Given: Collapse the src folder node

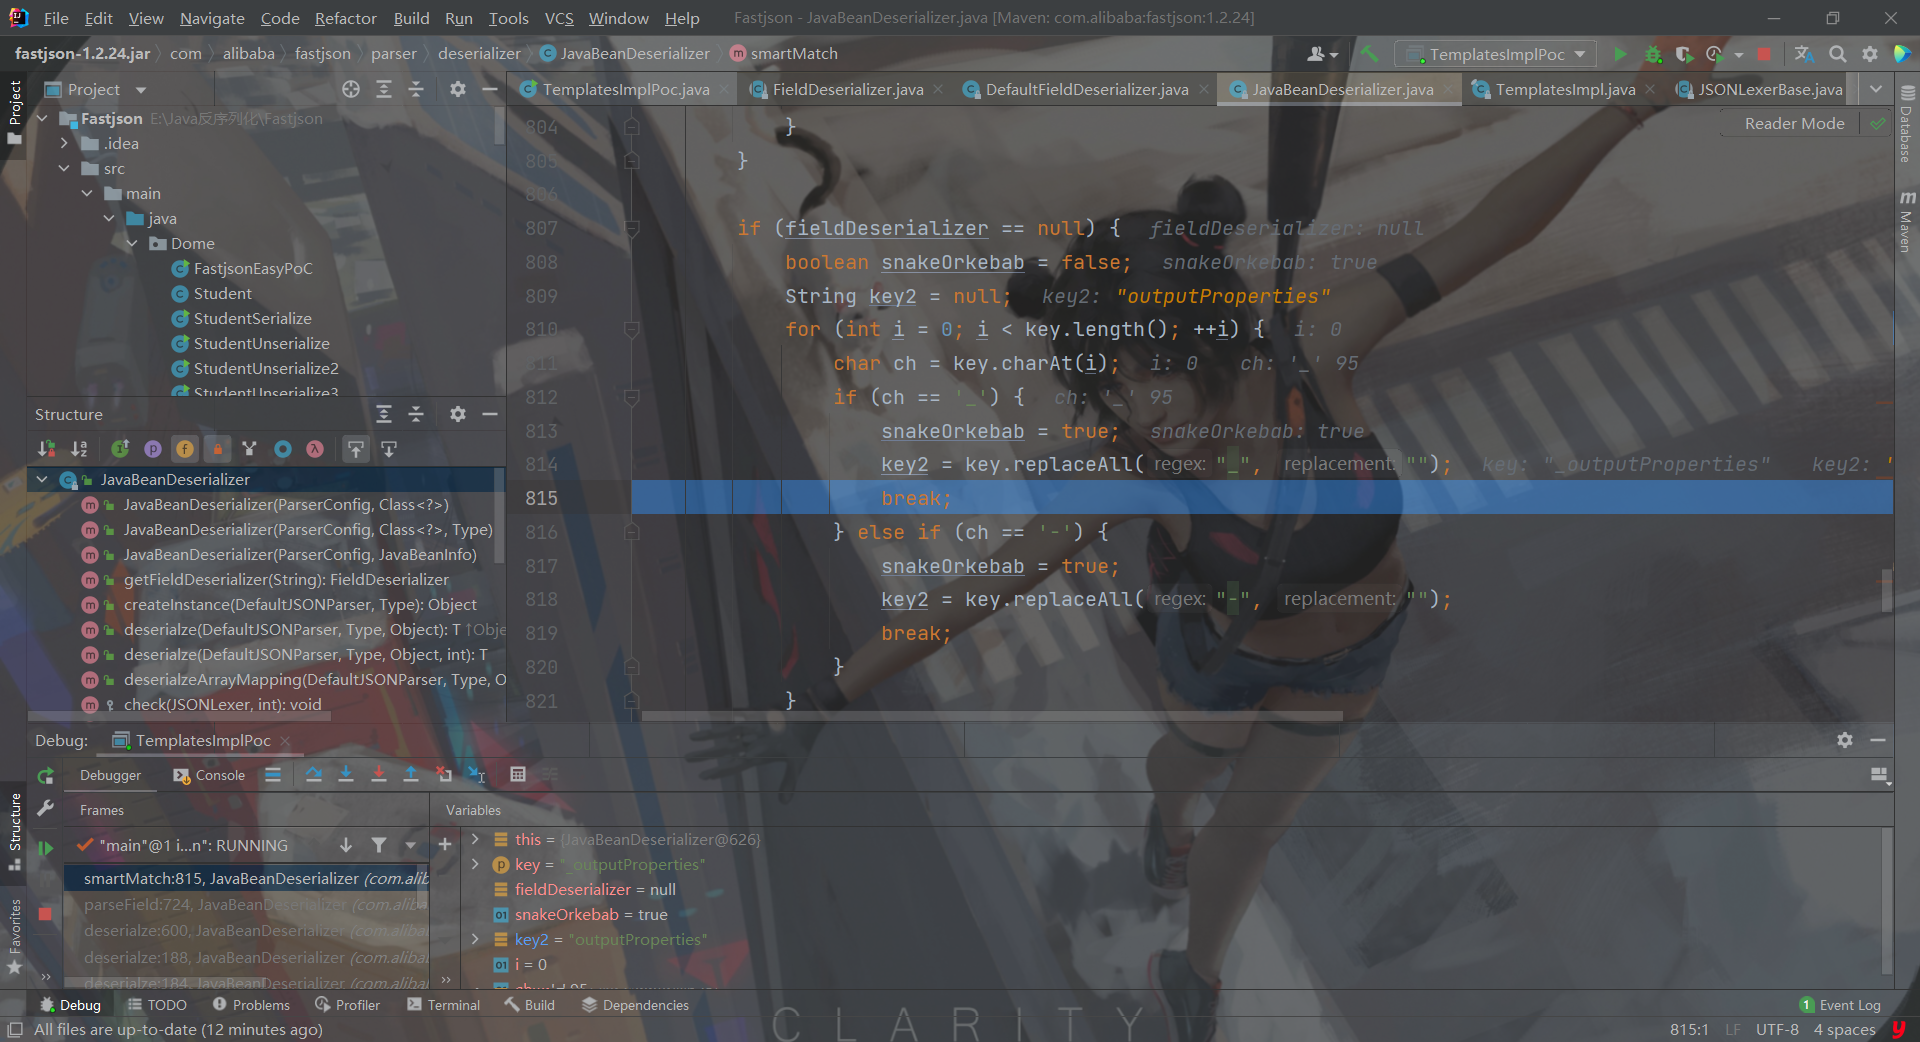Looking at the screenshot, I should coord(64,168).
